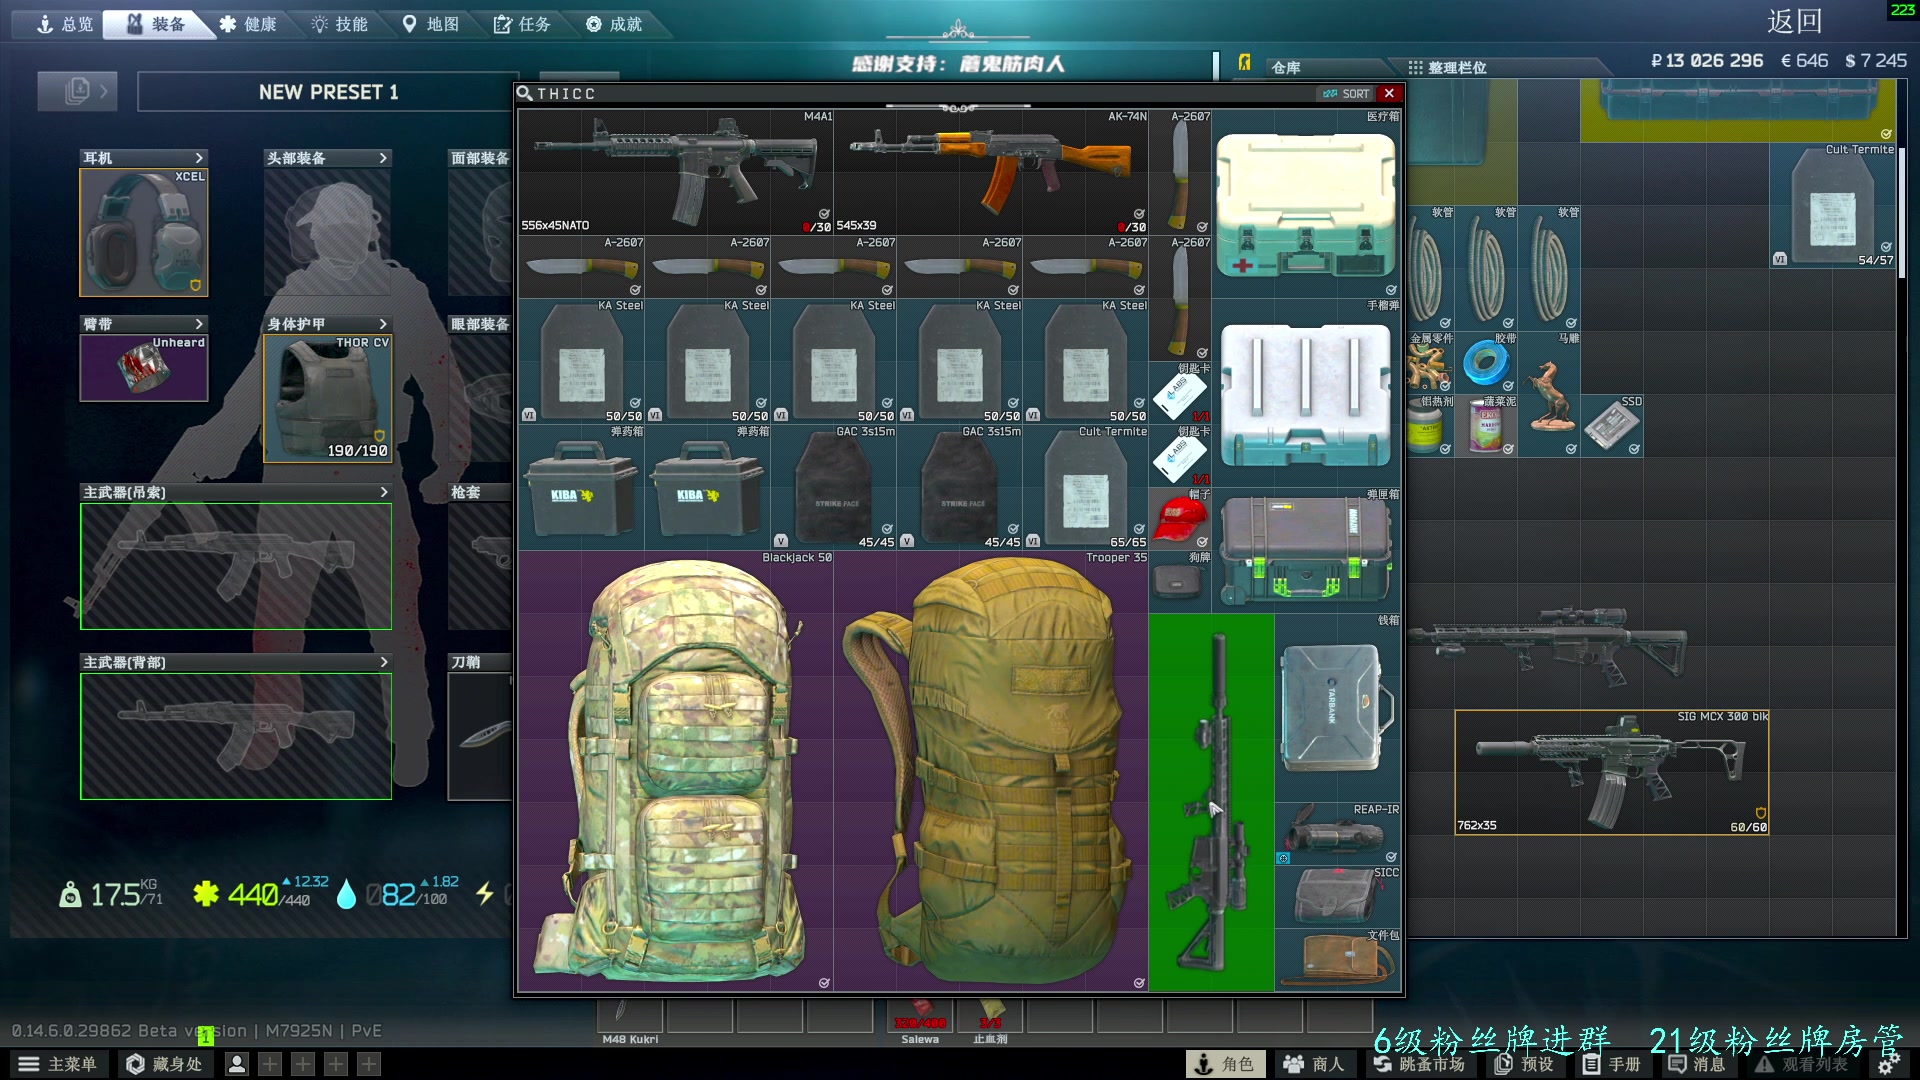This screenshot has height=1080, width=1920.
Task: Select the rifle on the green cell
Action: pos(1211,802)
